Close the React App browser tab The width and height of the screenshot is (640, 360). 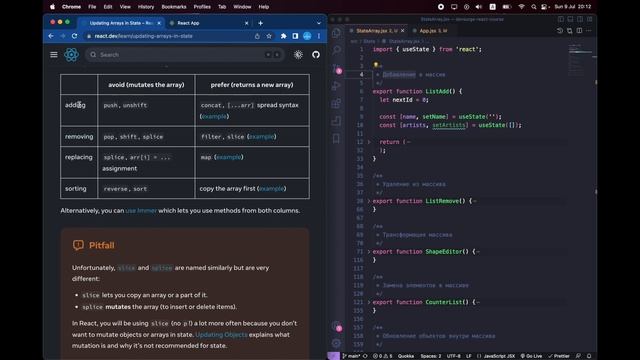tap(247, 23)
